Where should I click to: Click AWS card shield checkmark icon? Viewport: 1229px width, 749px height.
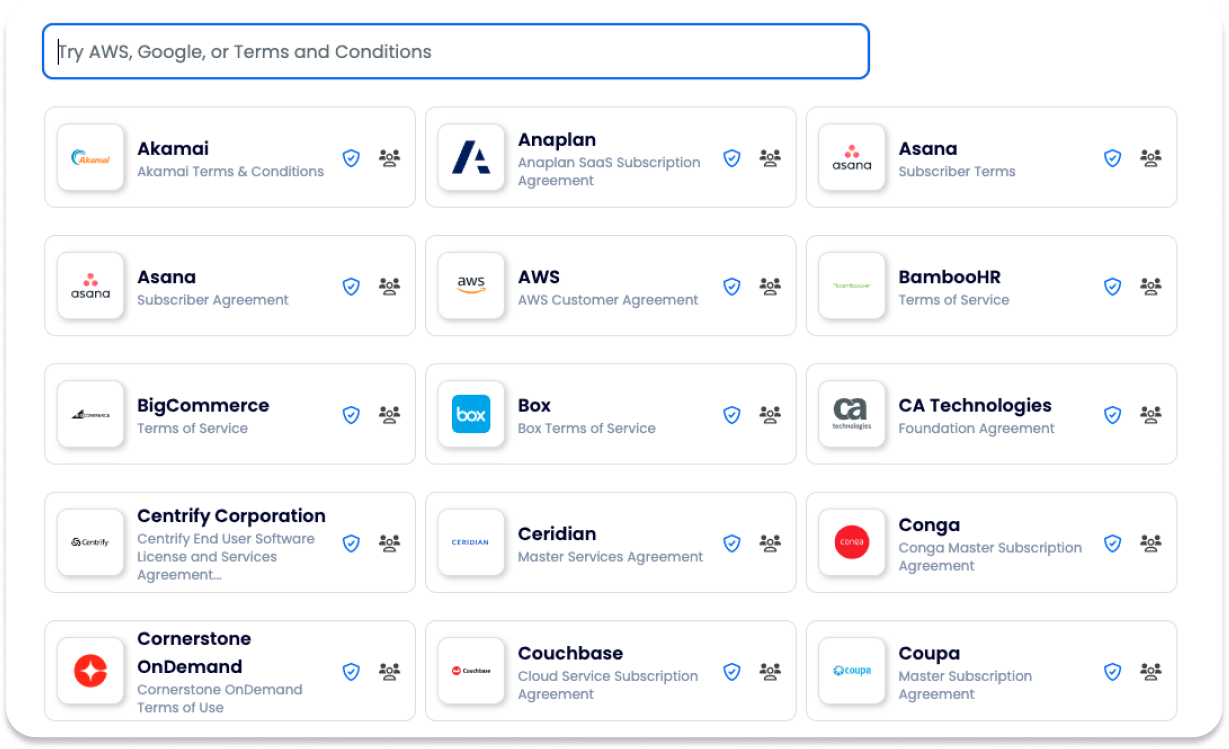(x=732, y=286)
